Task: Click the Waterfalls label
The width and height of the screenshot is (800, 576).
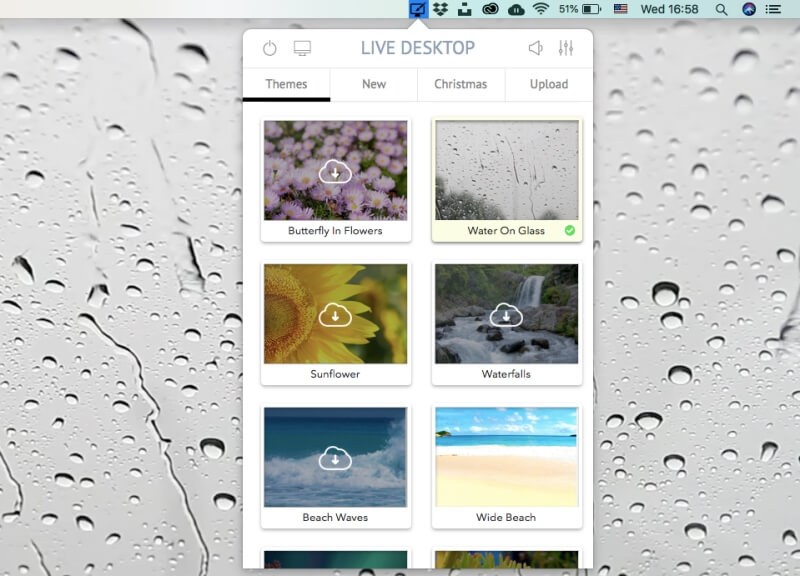Action: (x=506, y=374)
